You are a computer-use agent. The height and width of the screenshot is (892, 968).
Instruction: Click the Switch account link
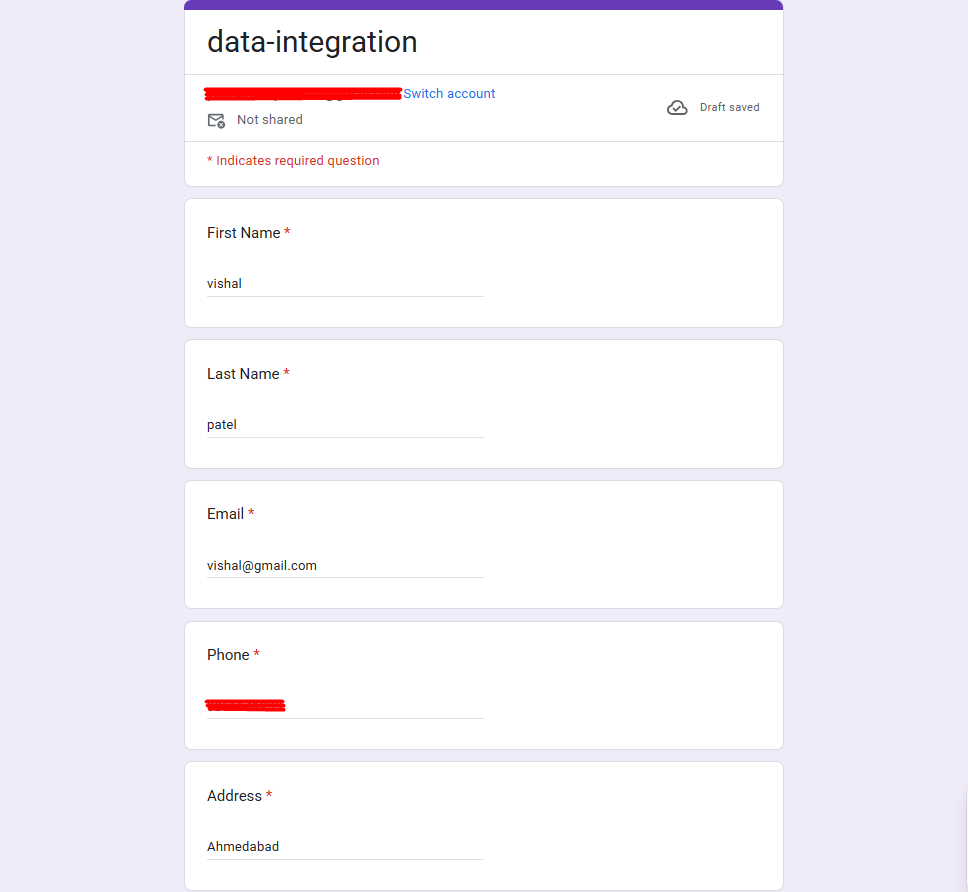coord(449,94)
